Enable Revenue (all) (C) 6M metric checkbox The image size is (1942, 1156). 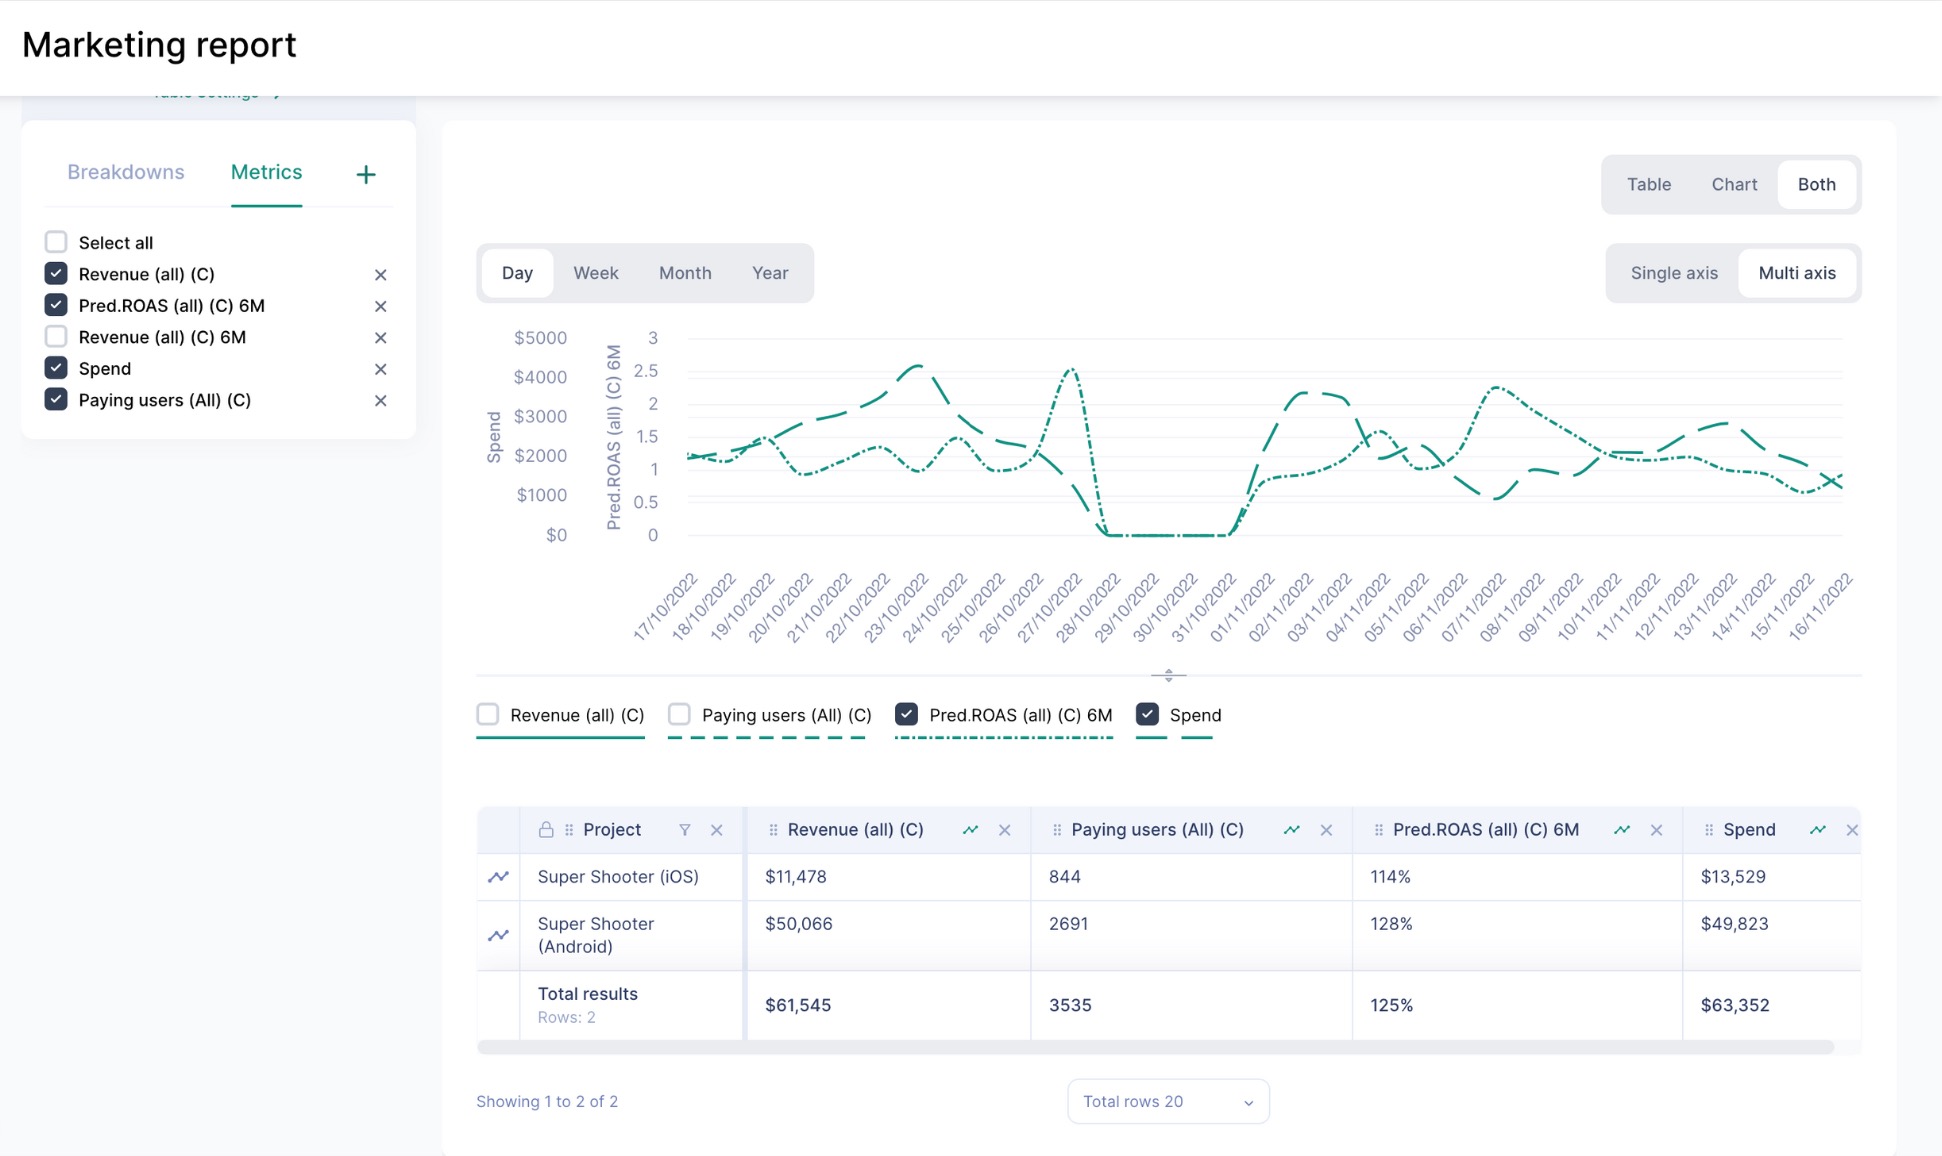(56, 337)
